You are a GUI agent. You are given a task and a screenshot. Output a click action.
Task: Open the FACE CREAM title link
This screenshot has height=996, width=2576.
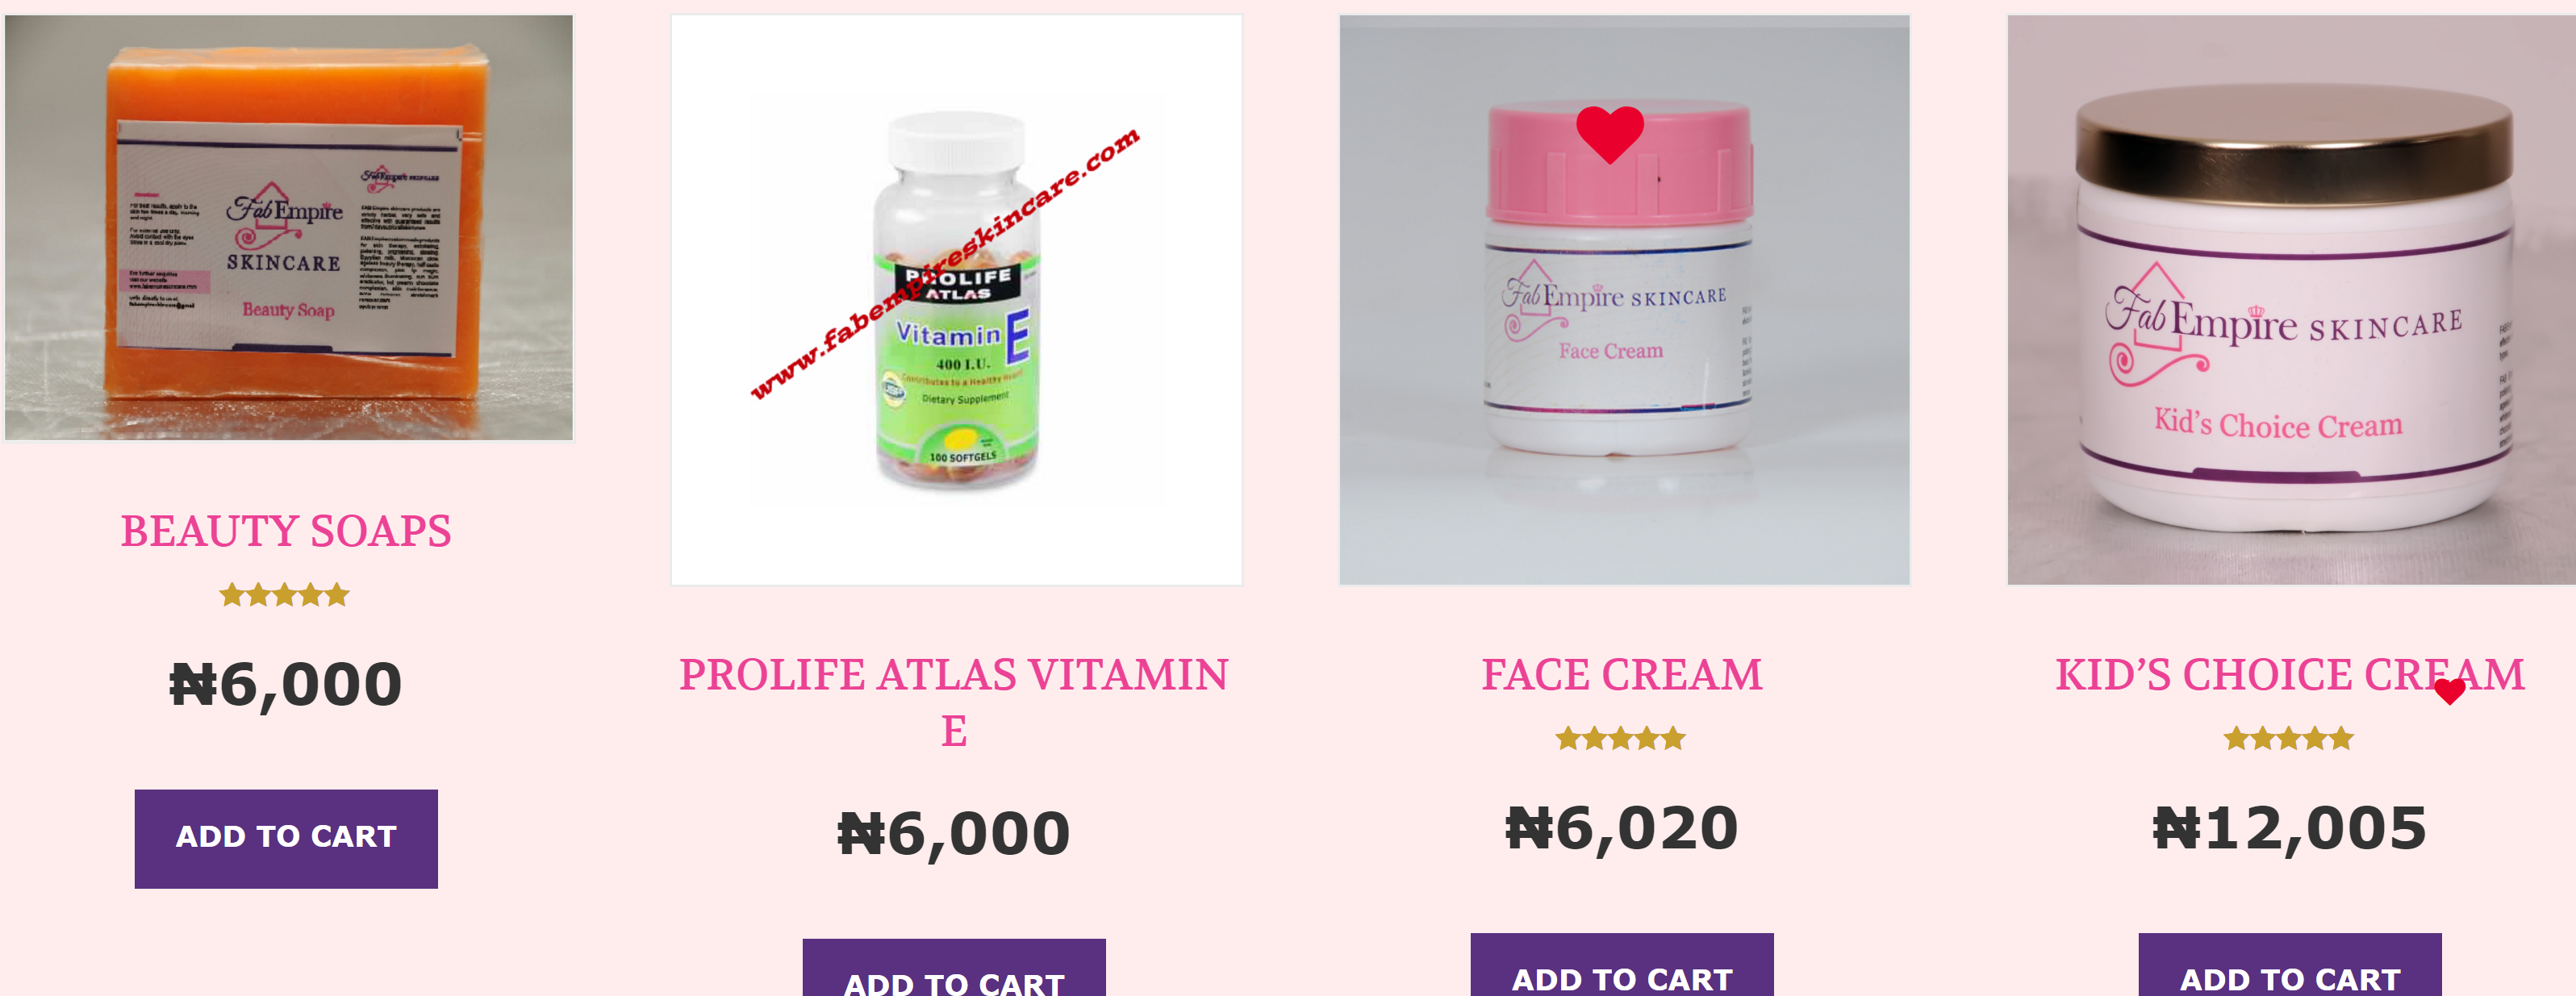tap(1622, 675)
